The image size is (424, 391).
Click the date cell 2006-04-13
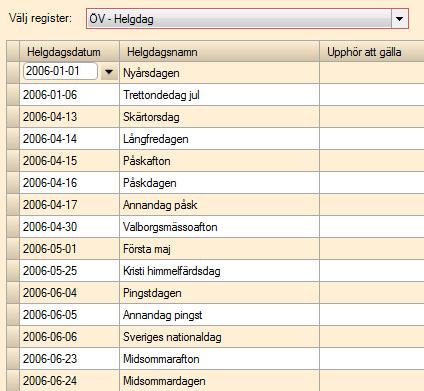[69, 117]
